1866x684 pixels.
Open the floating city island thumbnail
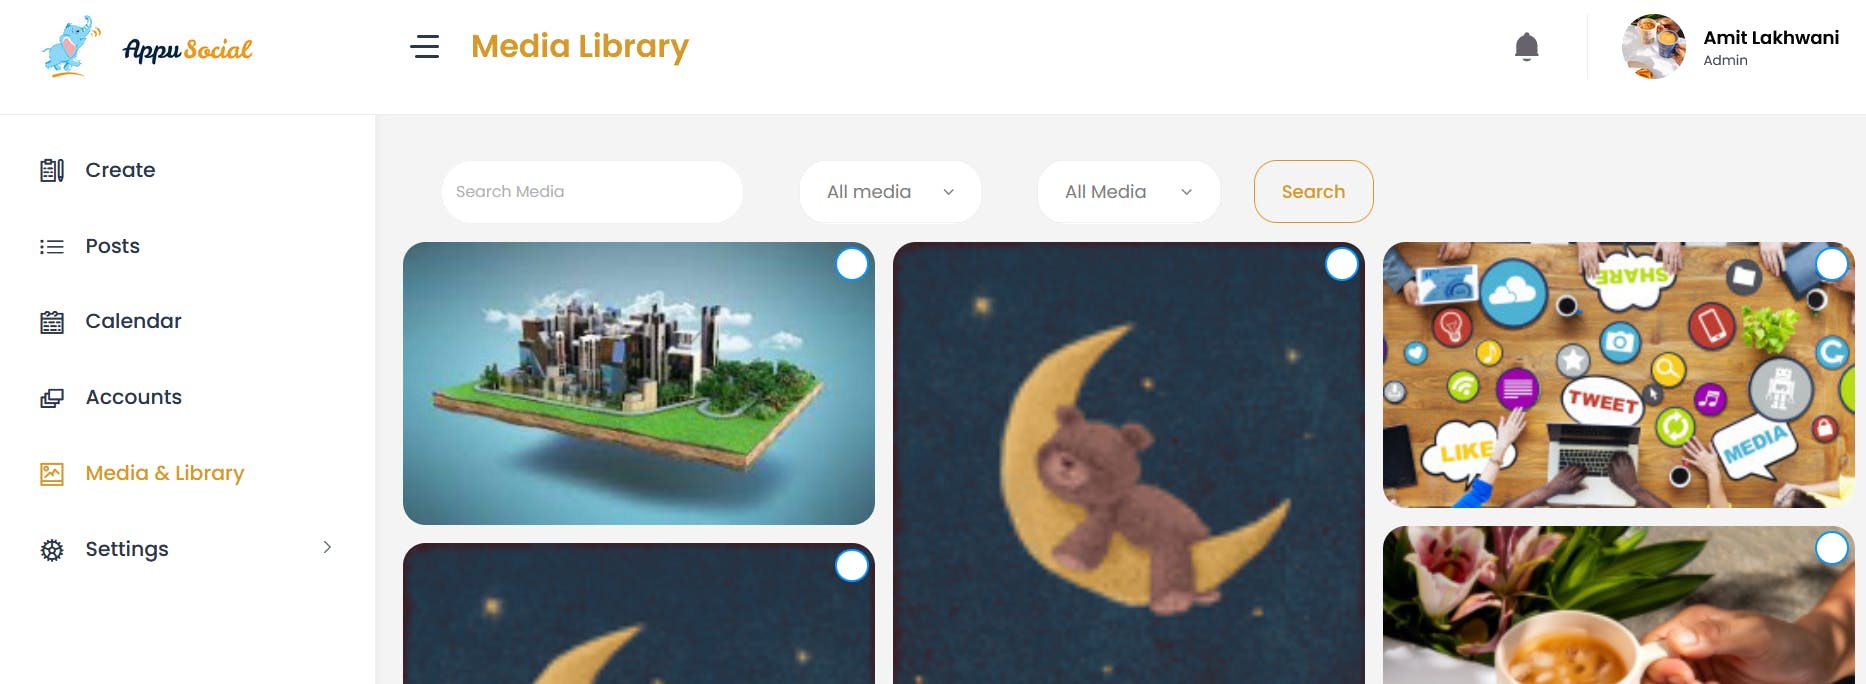point(639,383)
